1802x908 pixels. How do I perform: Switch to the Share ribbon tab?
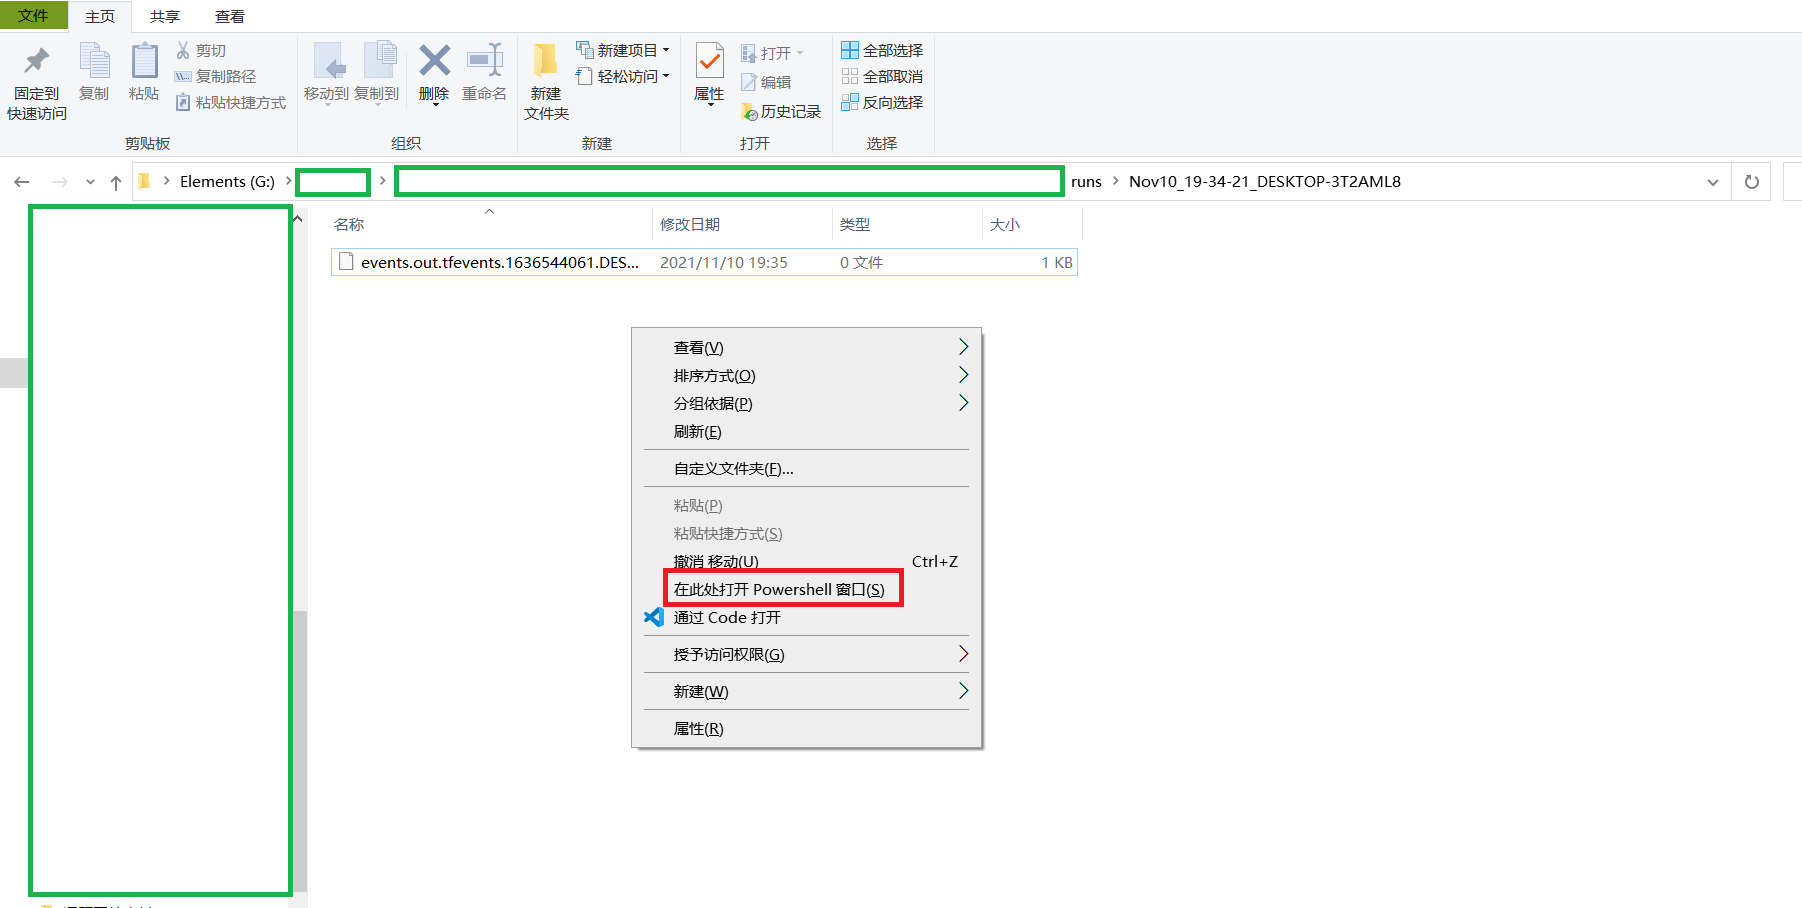pos(165,16)
